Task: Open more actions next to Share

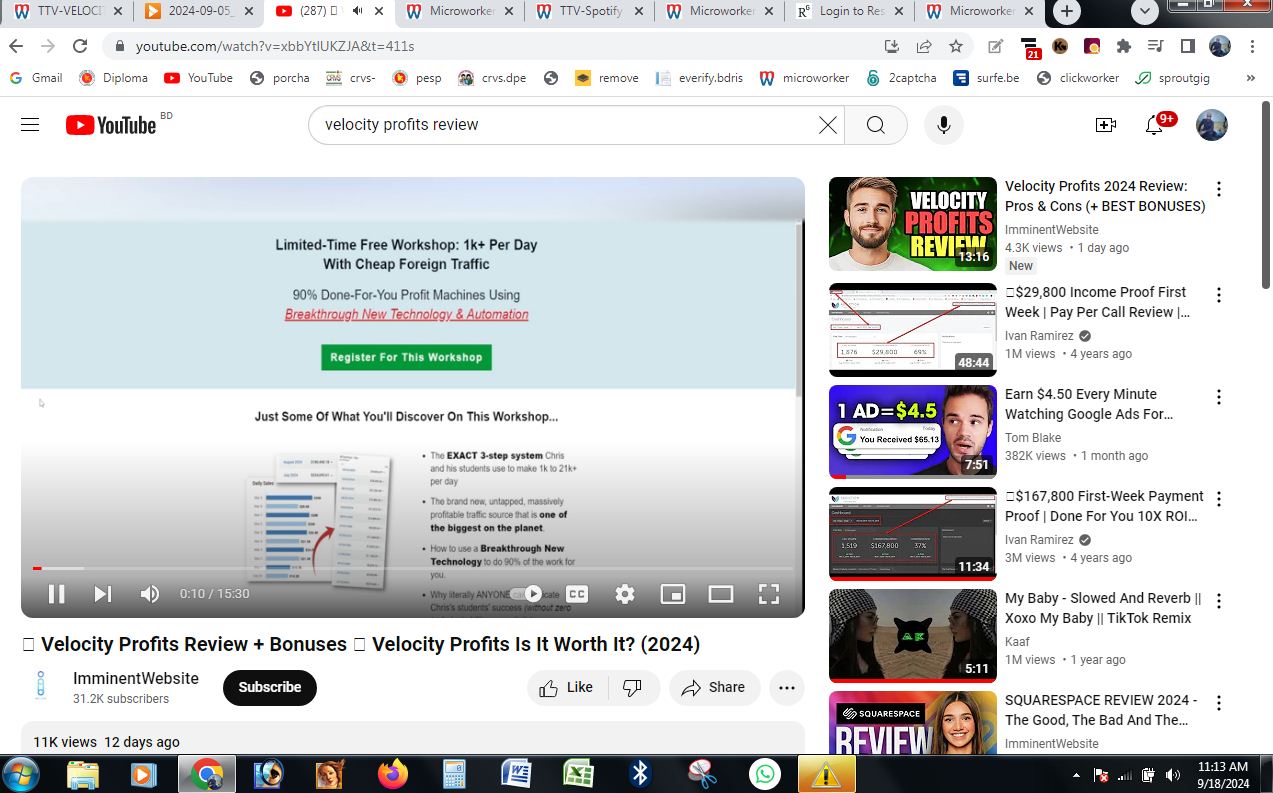Action: click(787, 688)
